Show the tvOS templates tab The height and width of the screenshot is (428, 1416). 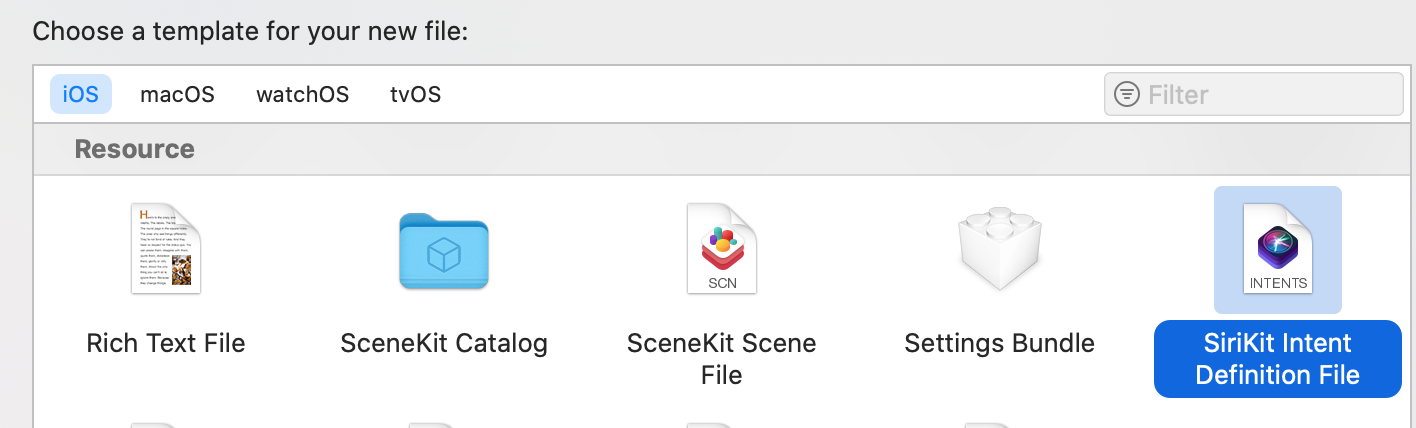(416, 94)
